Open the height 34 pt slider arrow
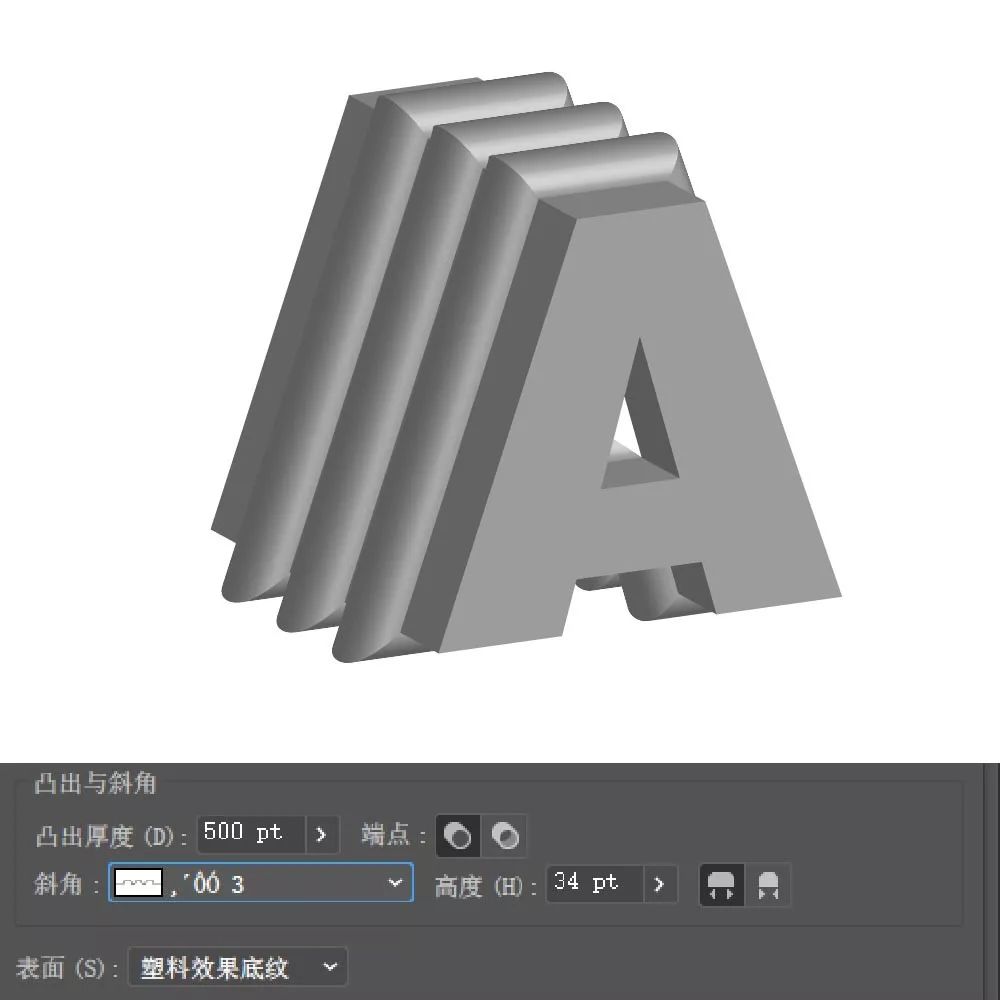The width and height of the screenshot is (1000, 1000). pos(659,884)
